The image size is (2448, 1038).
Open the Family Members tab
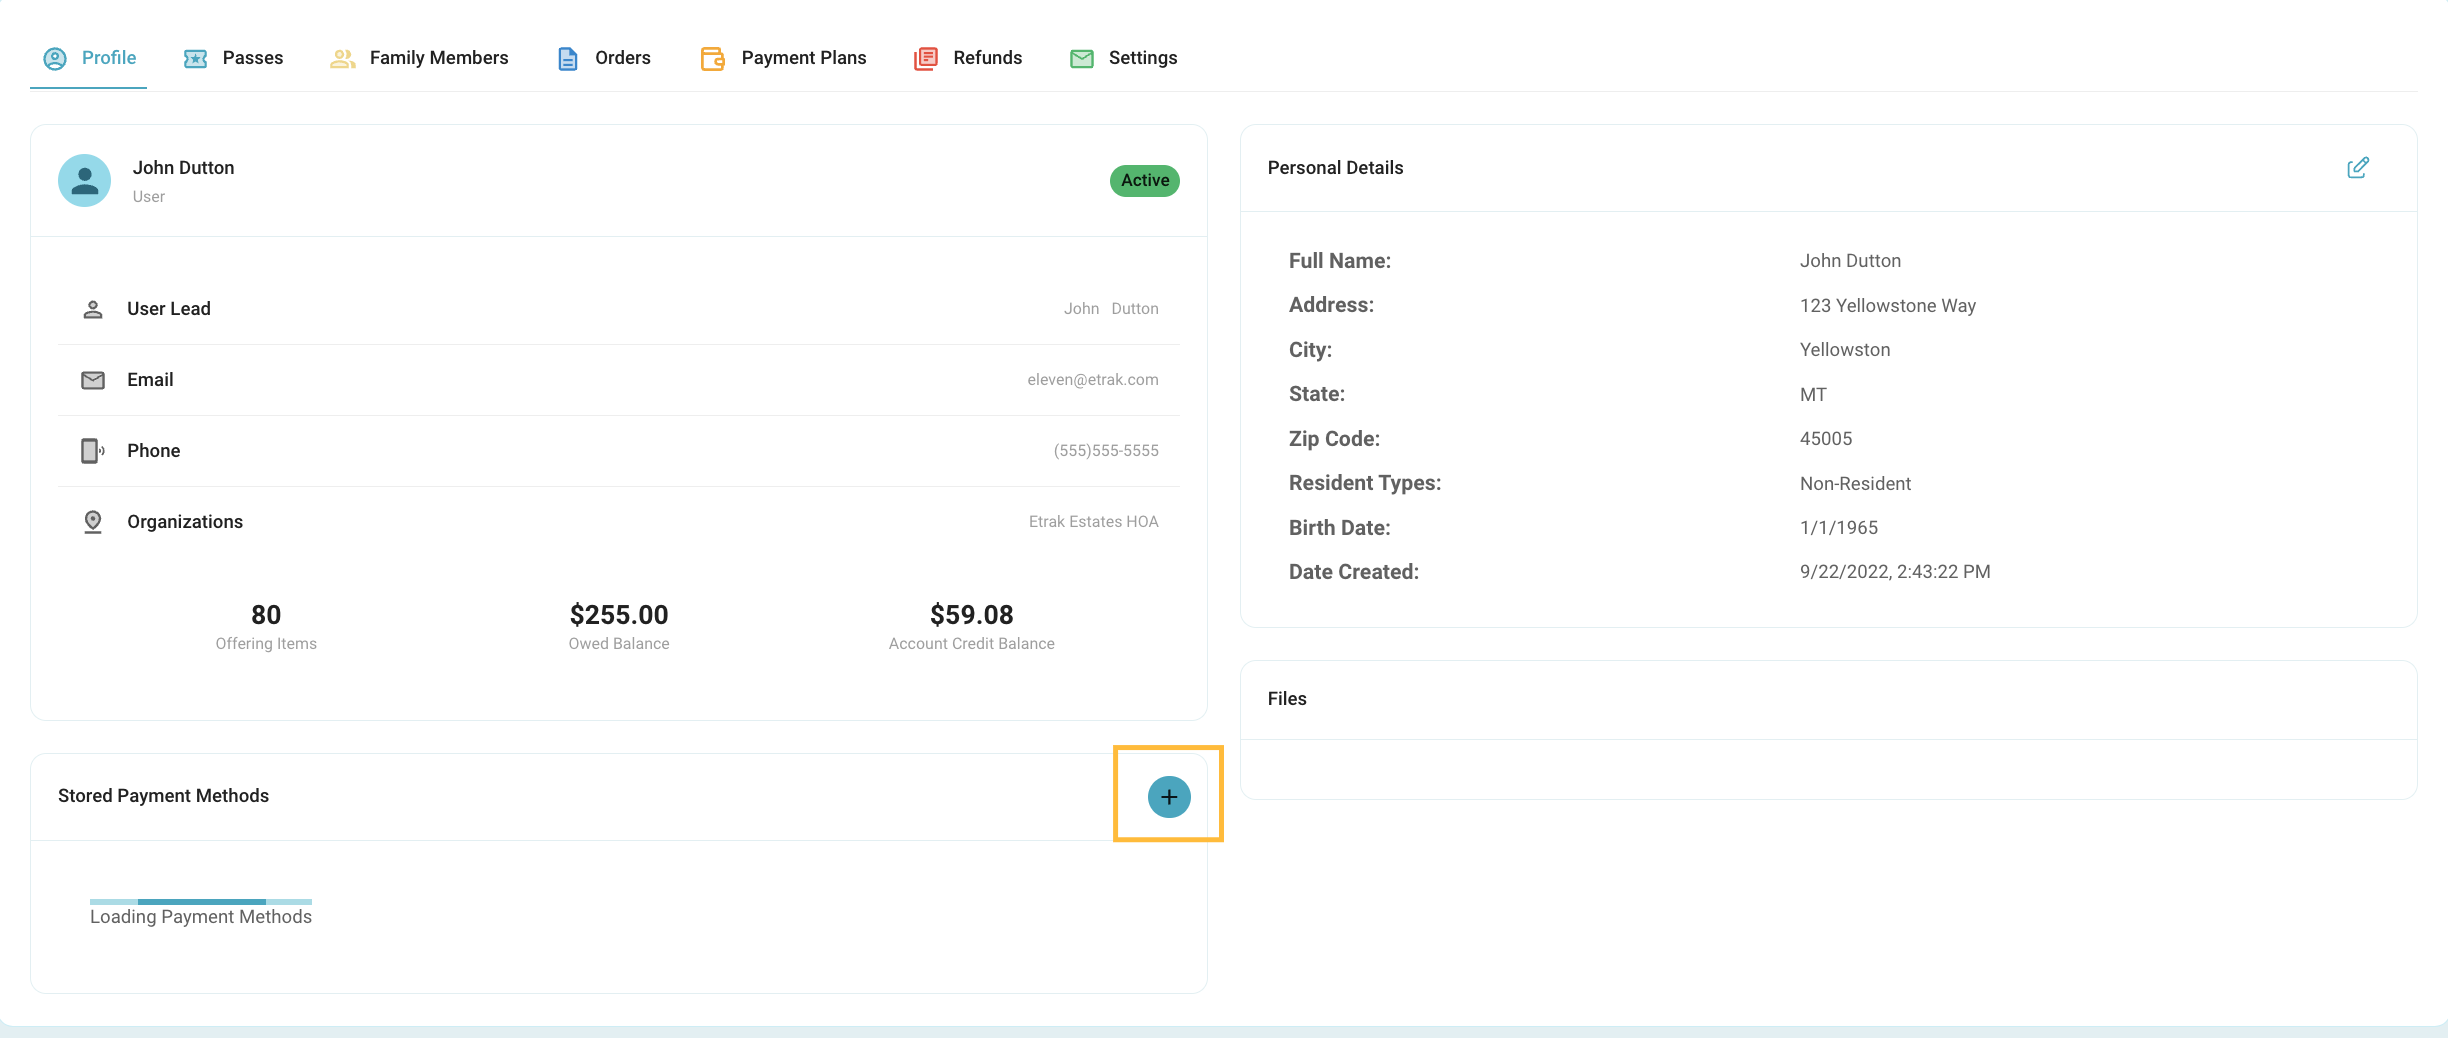pos(419,58)
